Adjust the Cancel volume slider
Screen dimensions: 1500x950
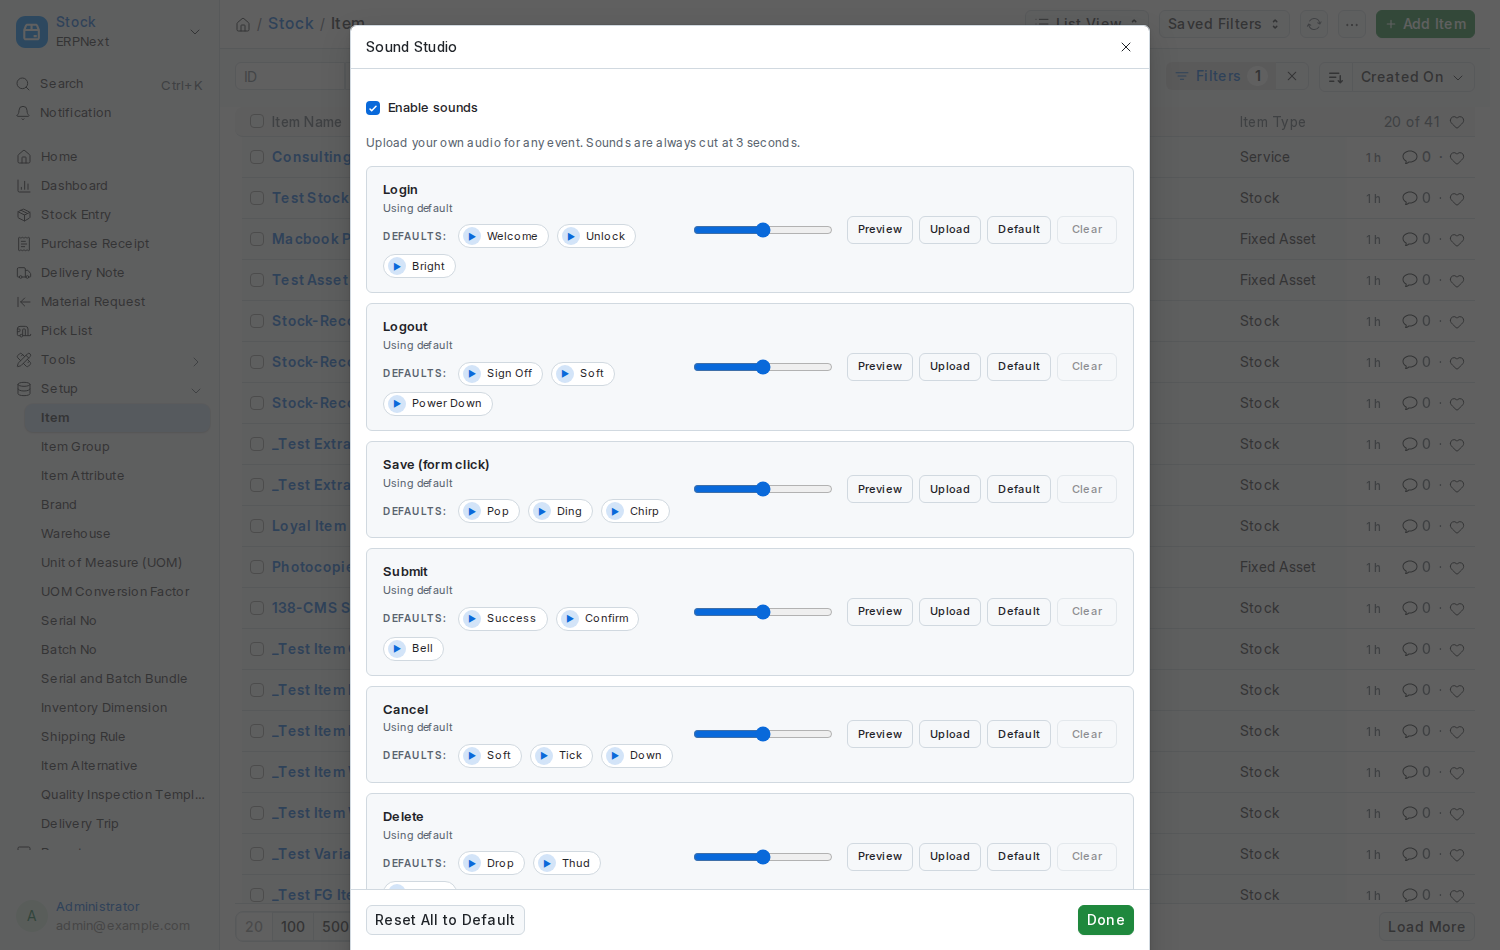tap(763, 735)
